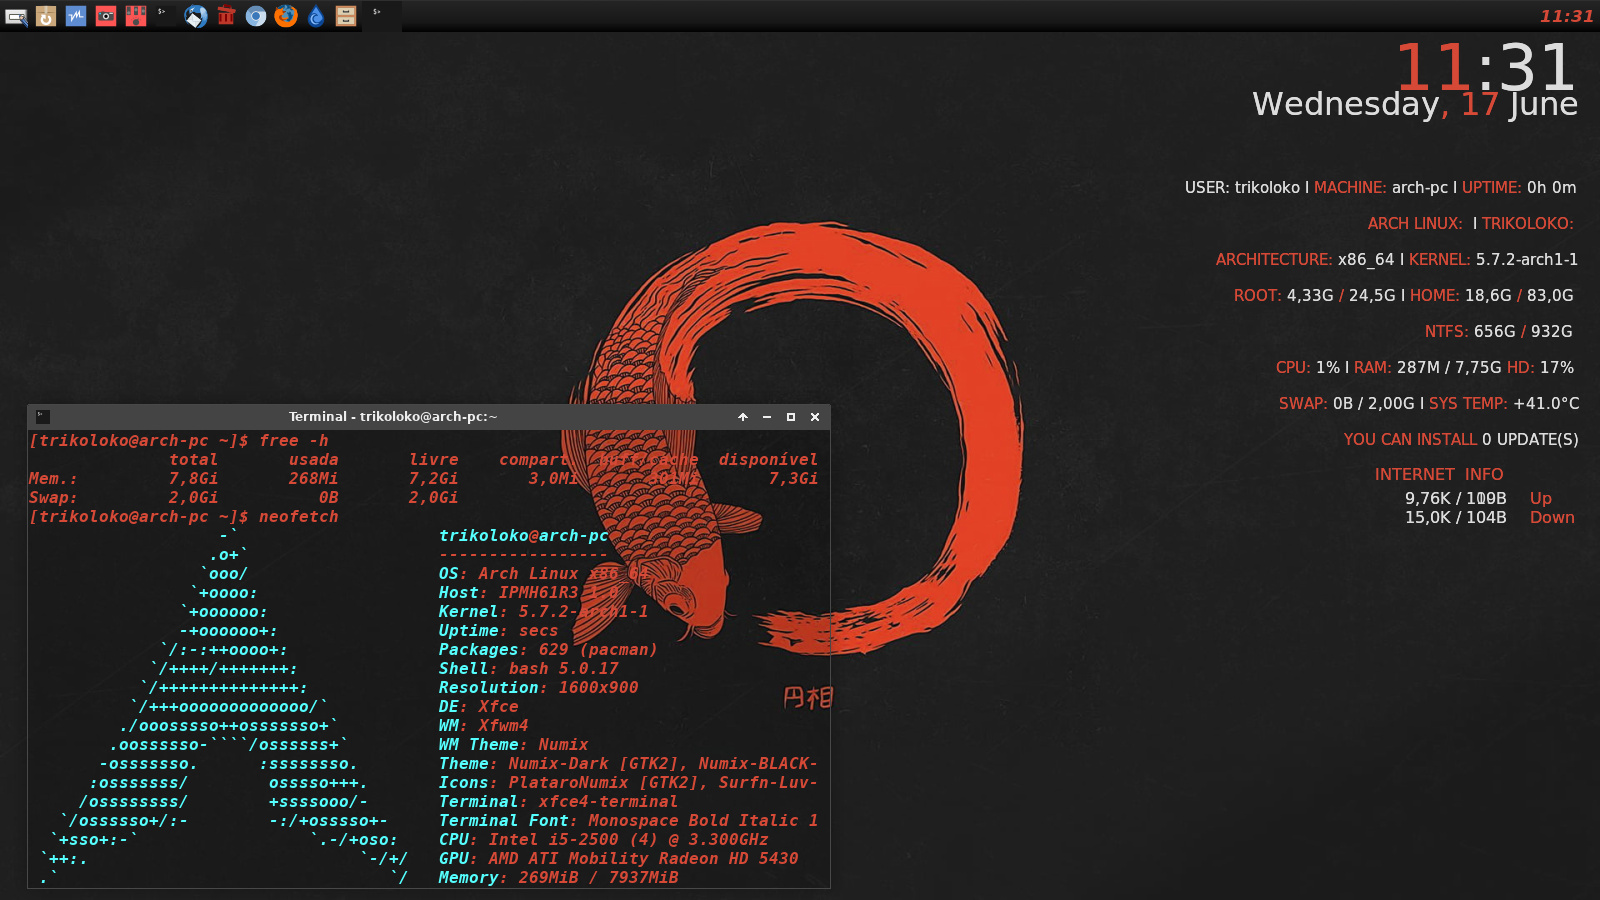Click the panel clock showing 11:31
Image resolution: width=1600 pixels, height=900 pixels.
click(1566, 16)
